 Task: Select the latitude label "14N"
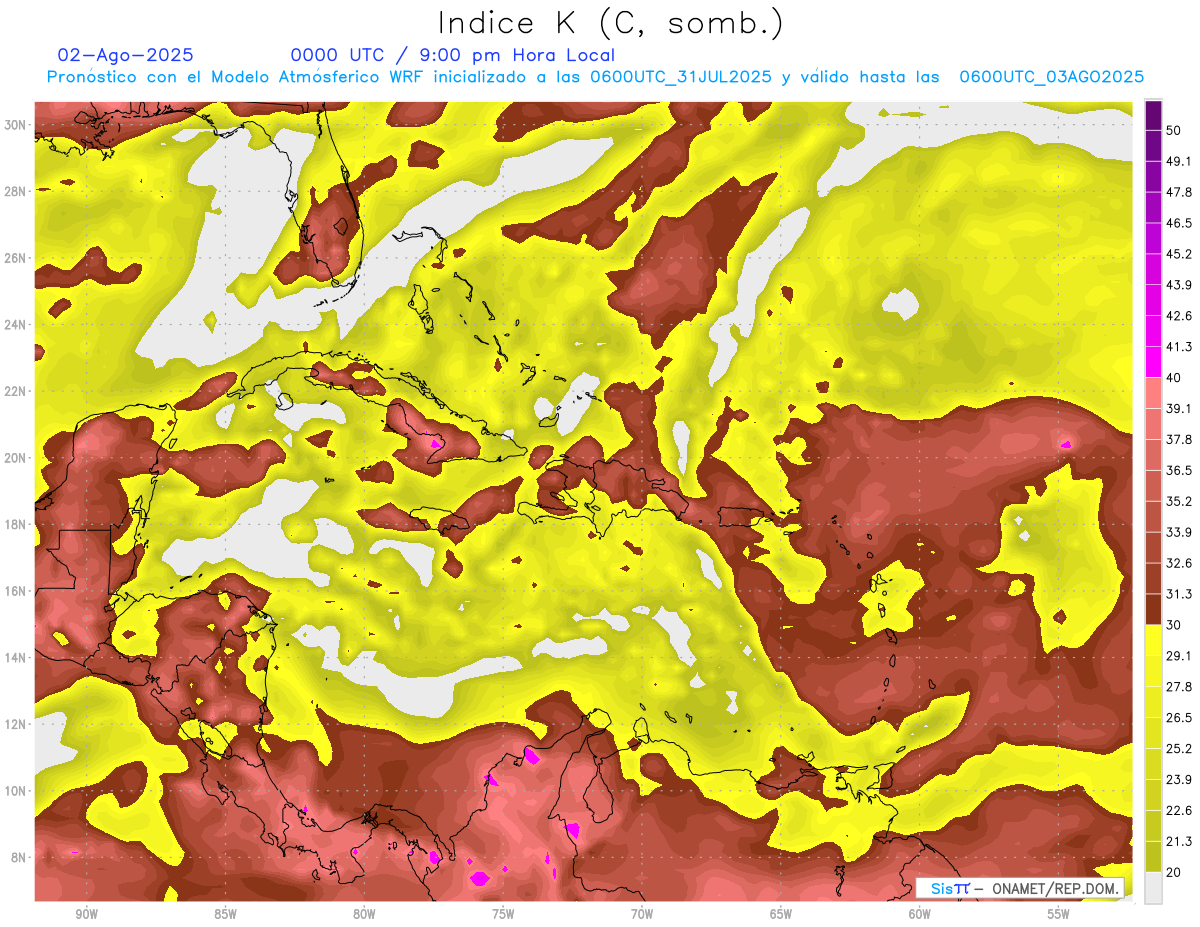coord(17,657)
